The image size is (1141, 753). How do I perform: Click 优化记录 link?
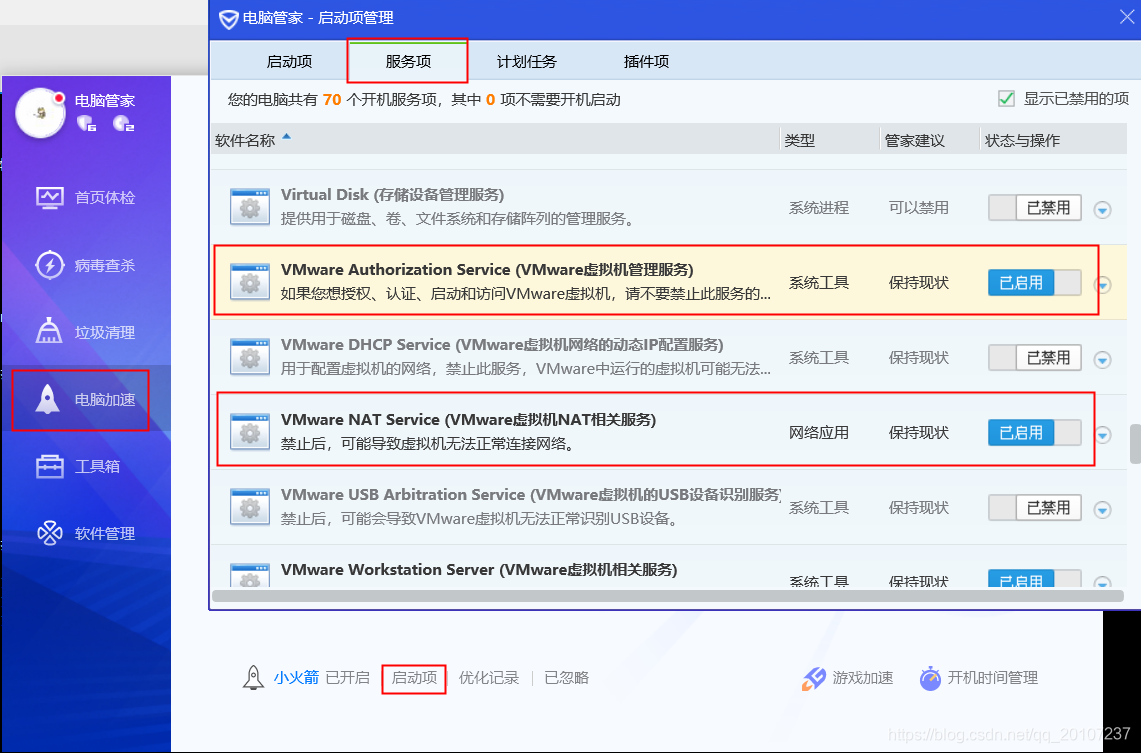click(488, 678)
